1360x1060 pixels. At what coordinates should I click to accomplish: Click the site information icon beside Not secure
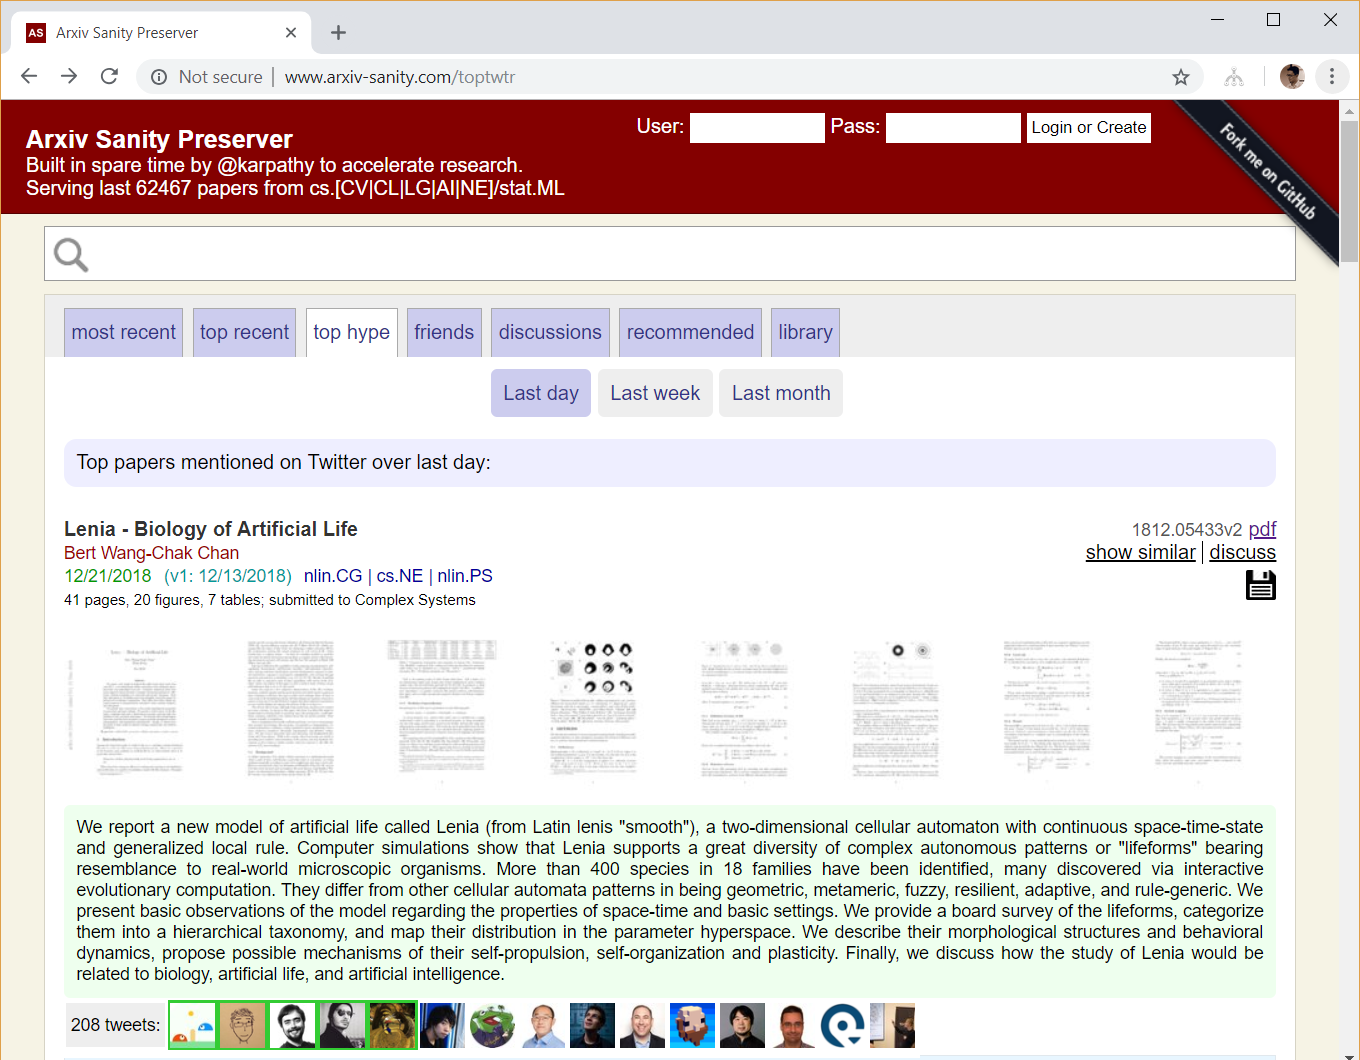click(x=159, y=77)
